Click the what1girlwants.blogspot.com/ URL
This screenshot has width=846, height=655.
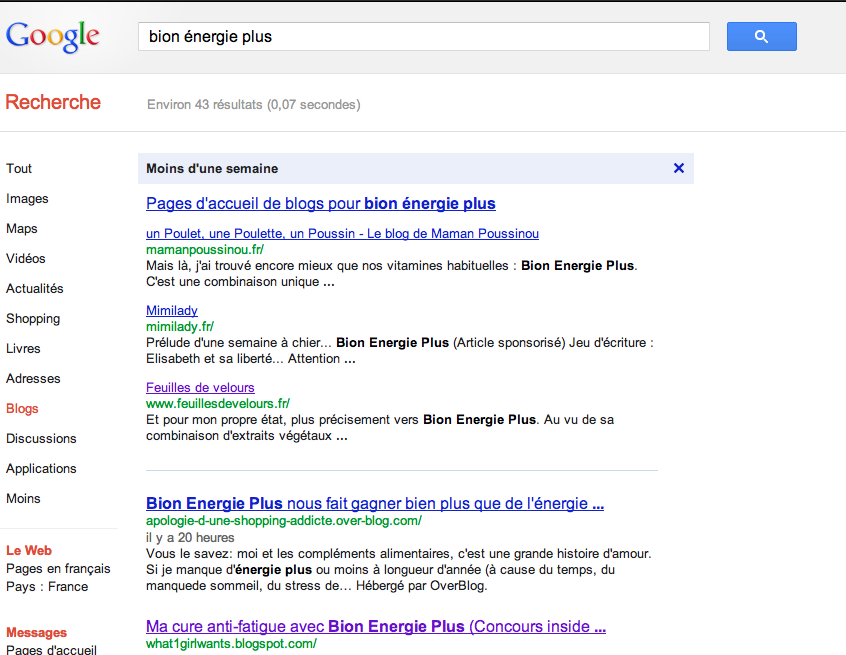[x=231, y=644]
